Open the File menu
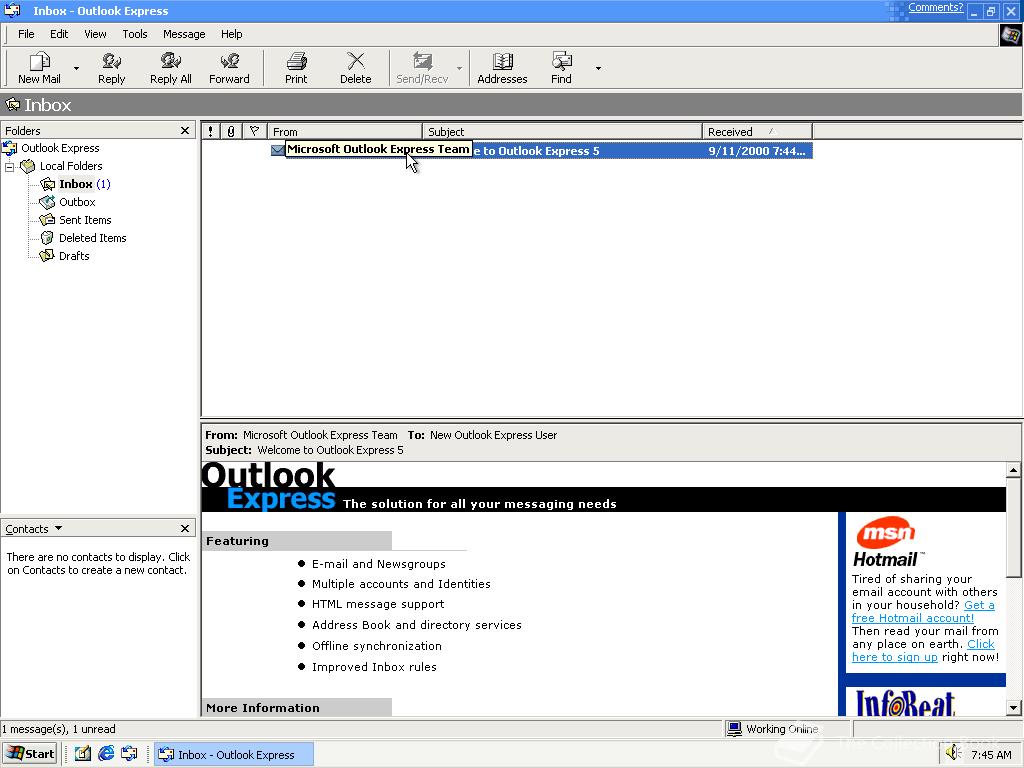Viewport: 1024px width, 768px height. tap(26, 34)
